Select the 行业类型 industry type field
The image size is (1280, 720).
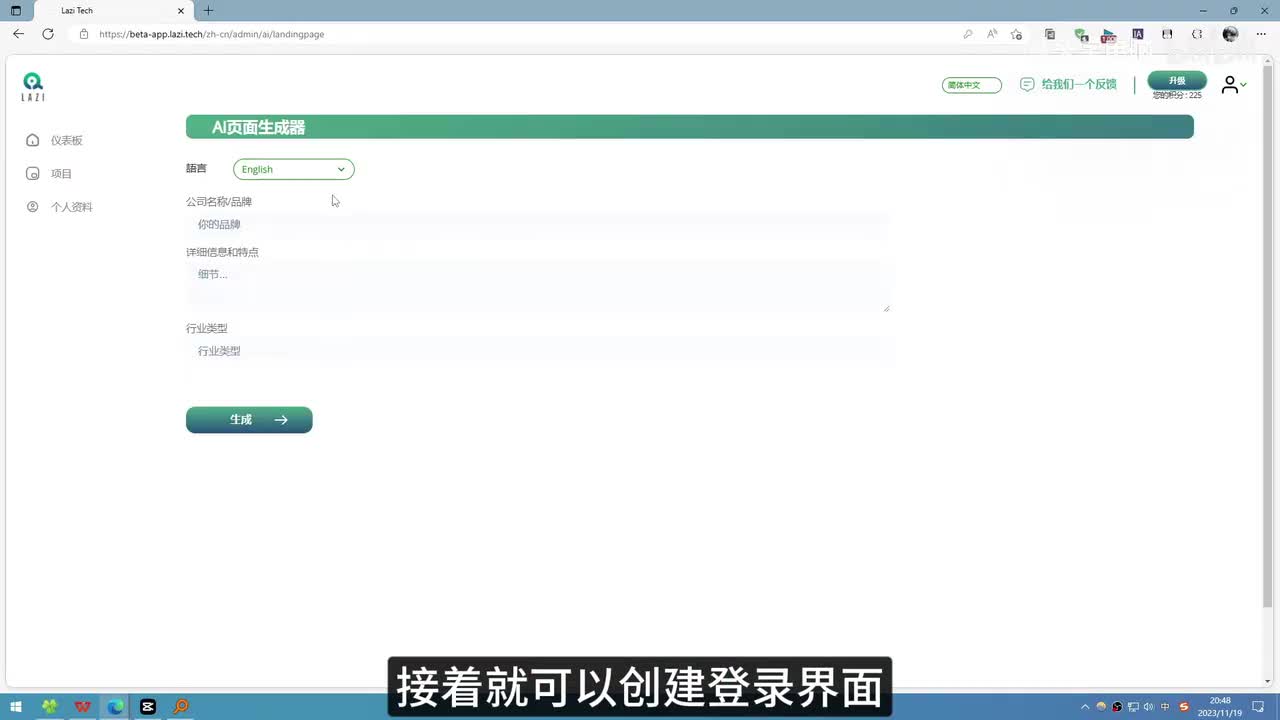coord(537,351)
